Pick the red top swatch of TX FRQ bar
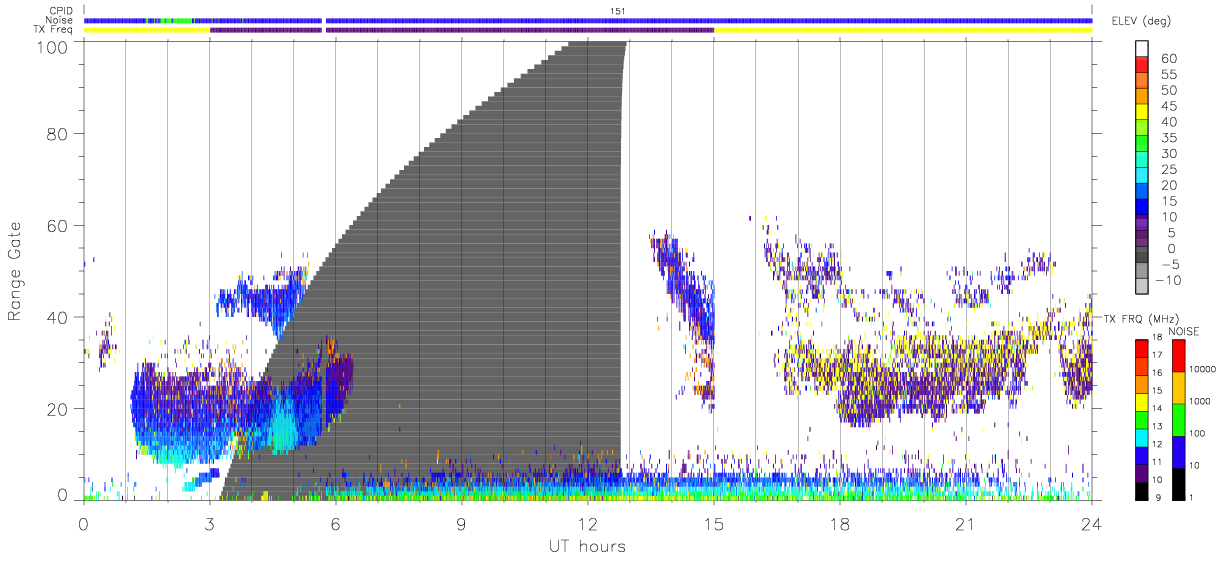1228x567 pixels. (x=1142, y=348)
